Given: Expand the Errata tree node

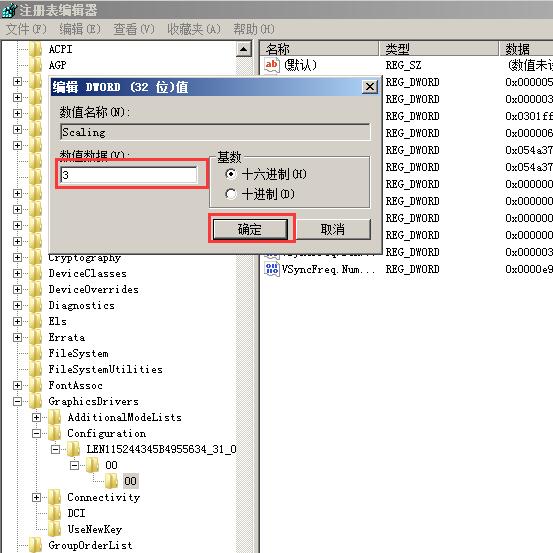Looking at the screenshot, I should [17, 337].
